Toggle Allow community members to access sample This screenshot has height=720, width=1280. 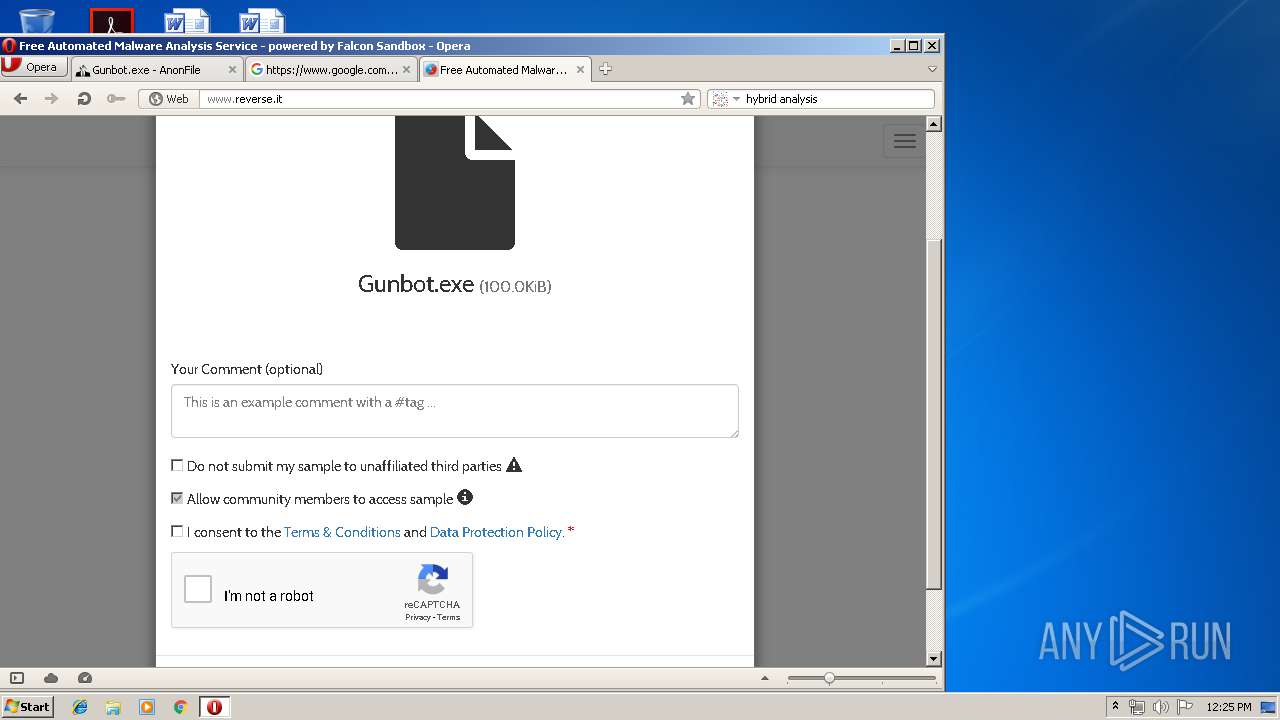click(x=177, y=498)
